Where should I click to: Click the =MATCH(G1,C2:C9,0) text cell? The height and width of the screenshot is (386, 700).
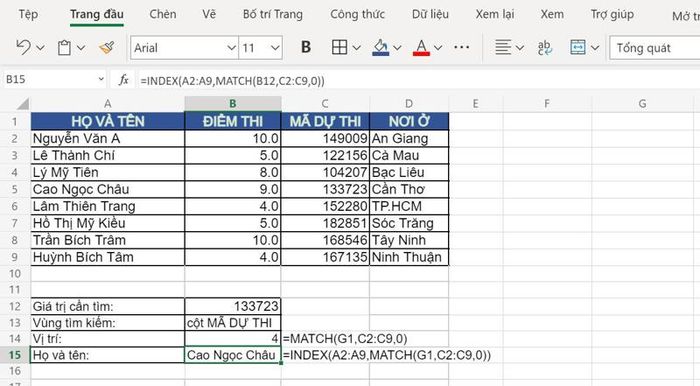345,339
